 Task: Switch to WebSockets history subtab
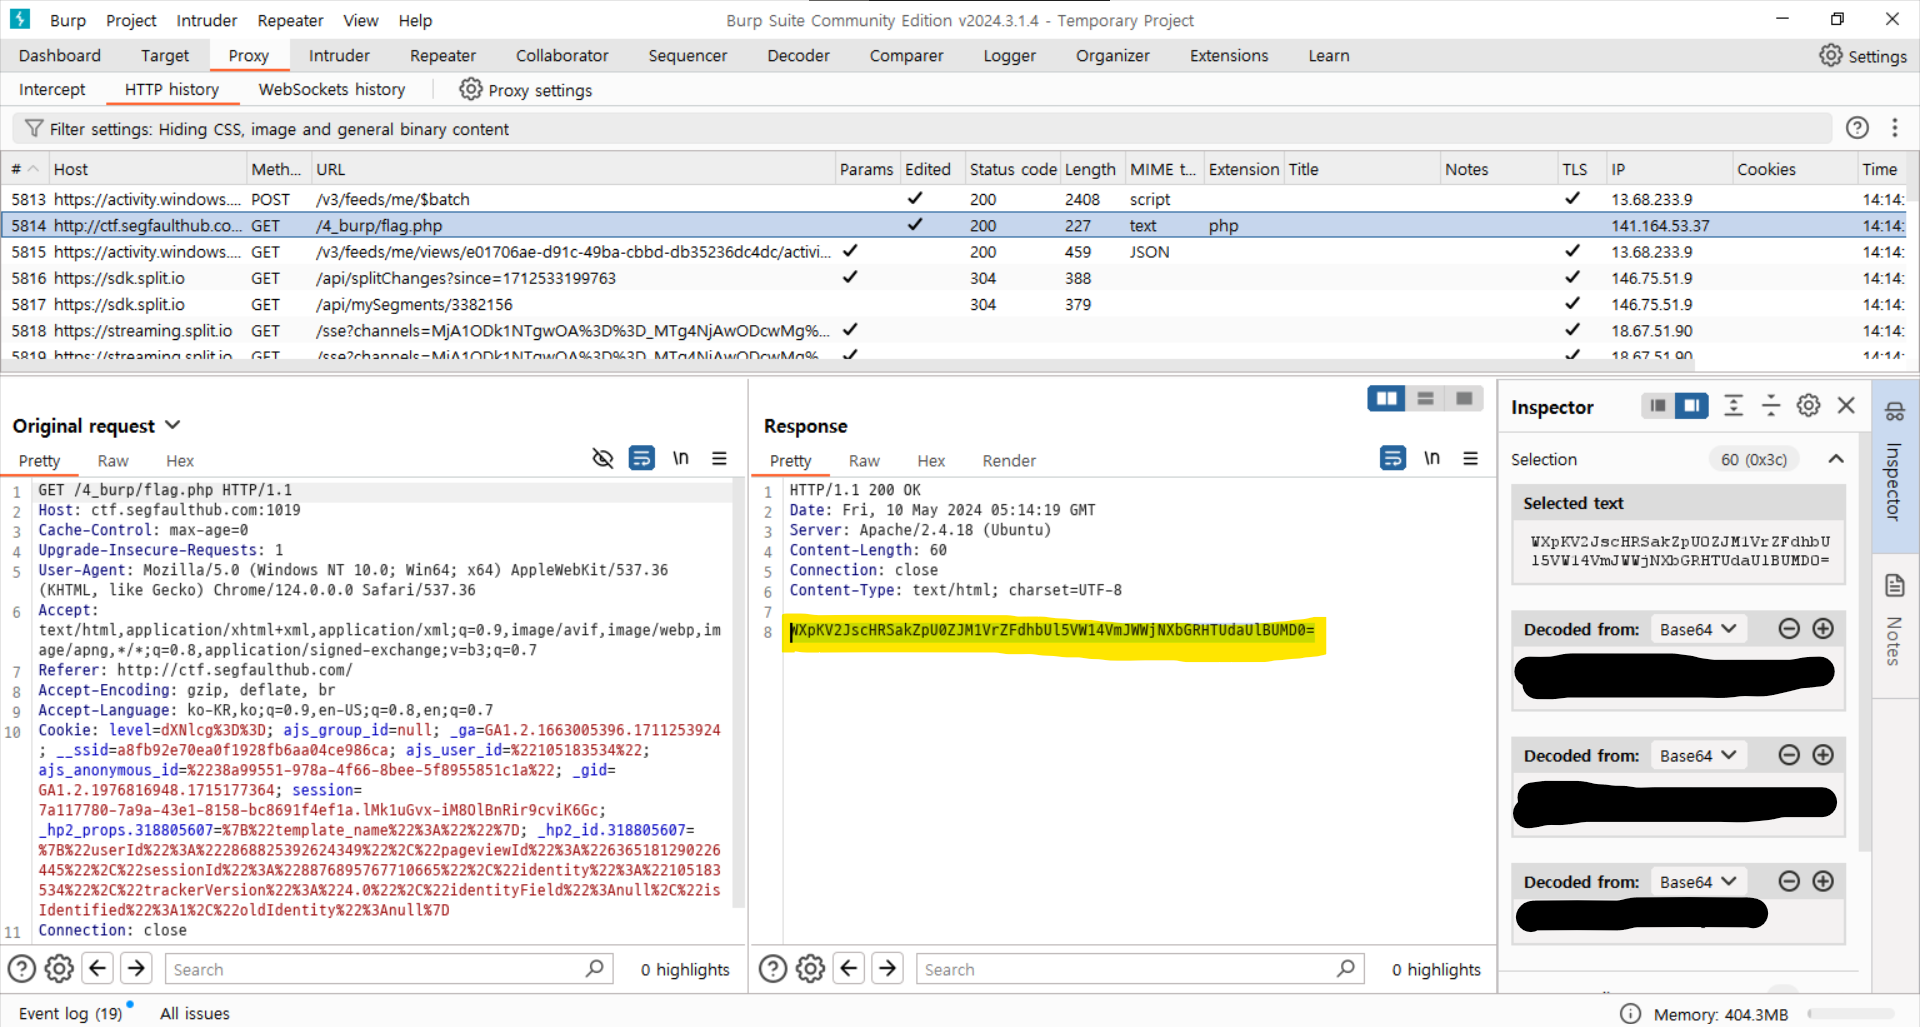[332, 89]
